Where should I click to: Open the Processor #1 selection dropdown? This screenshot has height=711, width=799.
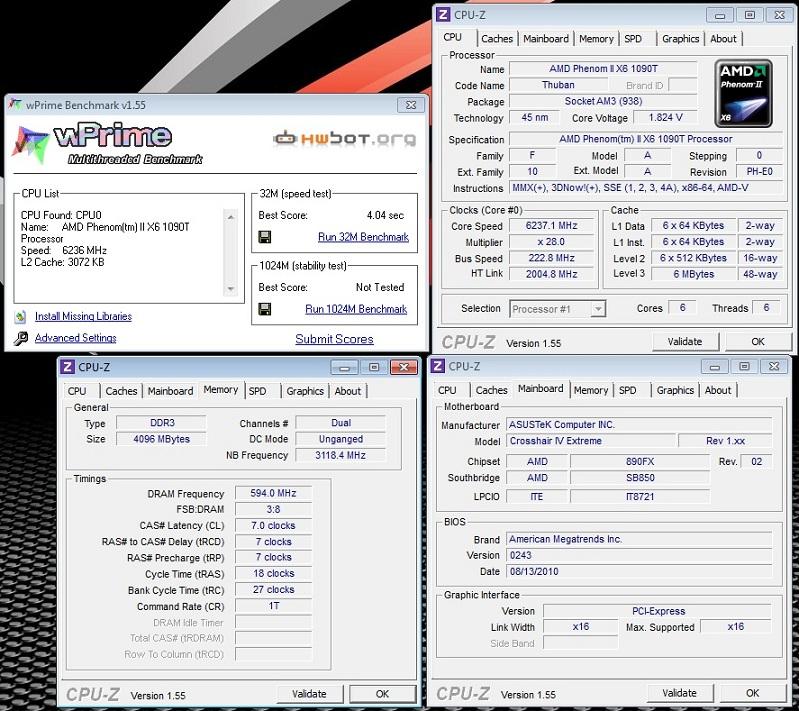coord(598,309)
